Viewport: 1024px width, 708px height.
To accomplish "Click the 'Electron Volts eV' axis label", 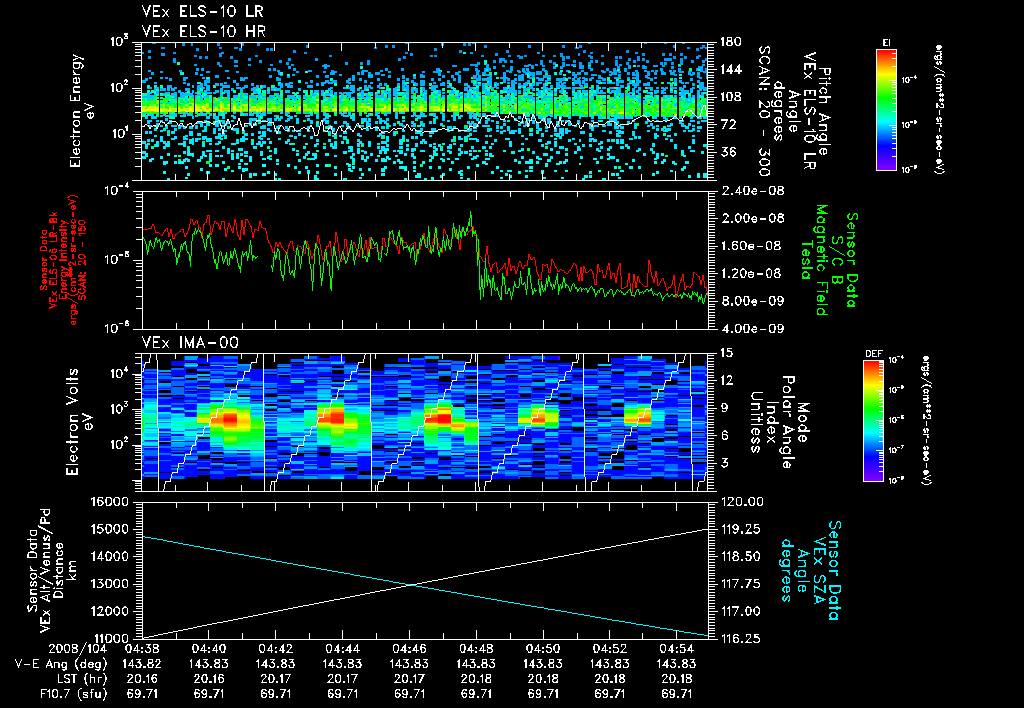I will pos(80,422).
